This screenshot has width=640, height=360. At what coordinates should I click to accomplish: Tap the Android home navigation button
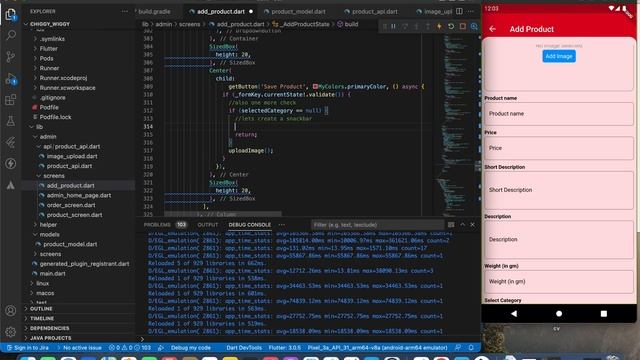(559, 313)
